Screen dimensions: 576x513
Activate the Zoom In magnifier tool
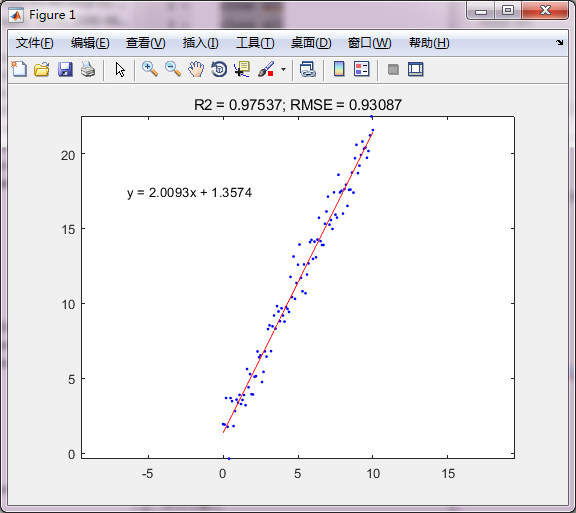150,69
